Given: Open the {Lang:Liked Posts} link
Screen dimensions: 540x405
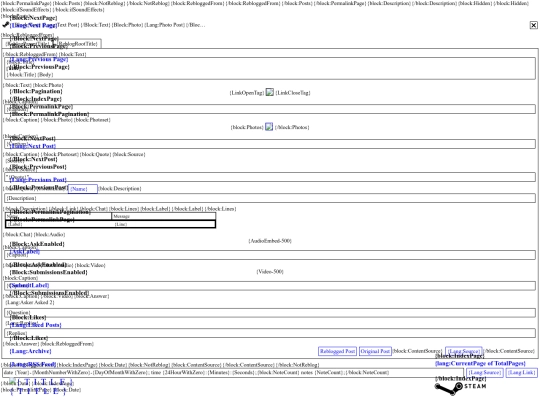Looking at the screenshot, I should (x=35, y=325).
